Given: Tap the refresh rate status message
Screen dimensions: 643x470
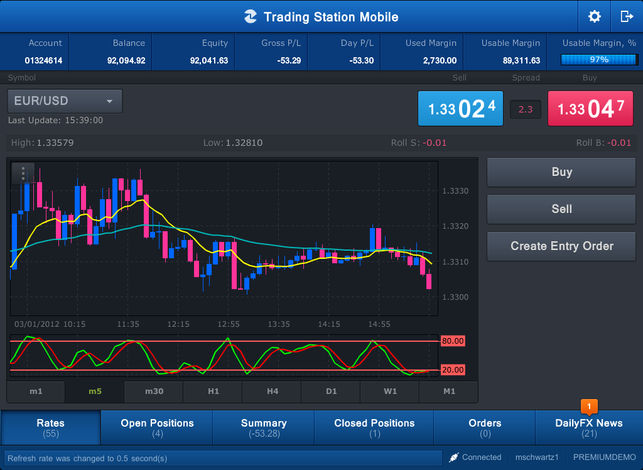Looking at the screenshot, I should coord(87,459).
